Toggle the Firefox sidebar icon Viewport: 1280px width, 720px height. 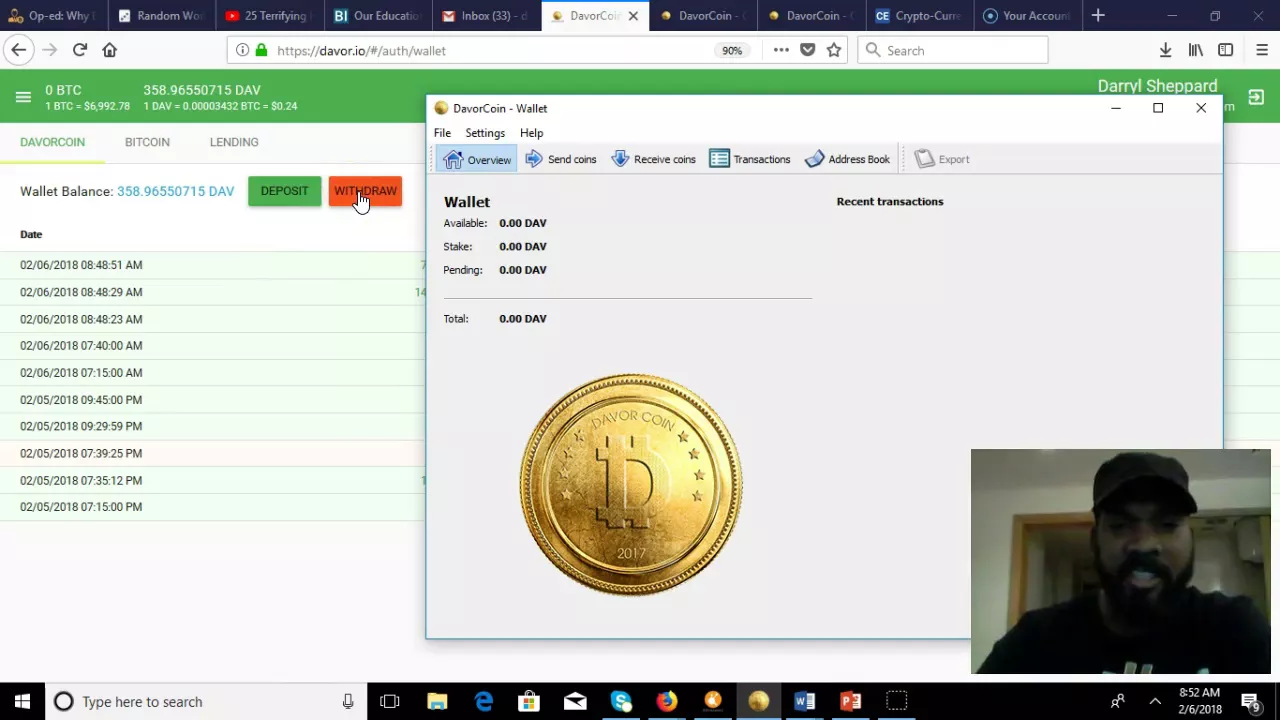1225,50
